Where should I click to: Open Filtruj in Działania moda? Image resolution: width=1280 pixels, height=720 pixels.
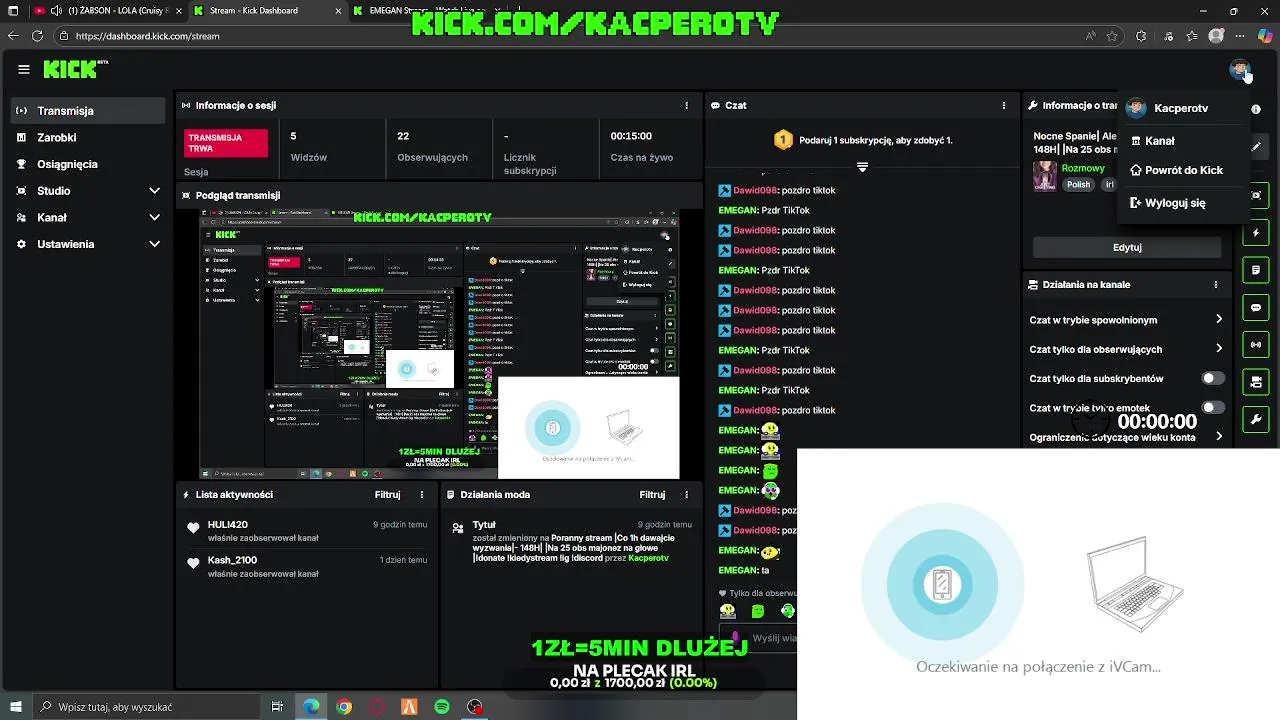652,494
